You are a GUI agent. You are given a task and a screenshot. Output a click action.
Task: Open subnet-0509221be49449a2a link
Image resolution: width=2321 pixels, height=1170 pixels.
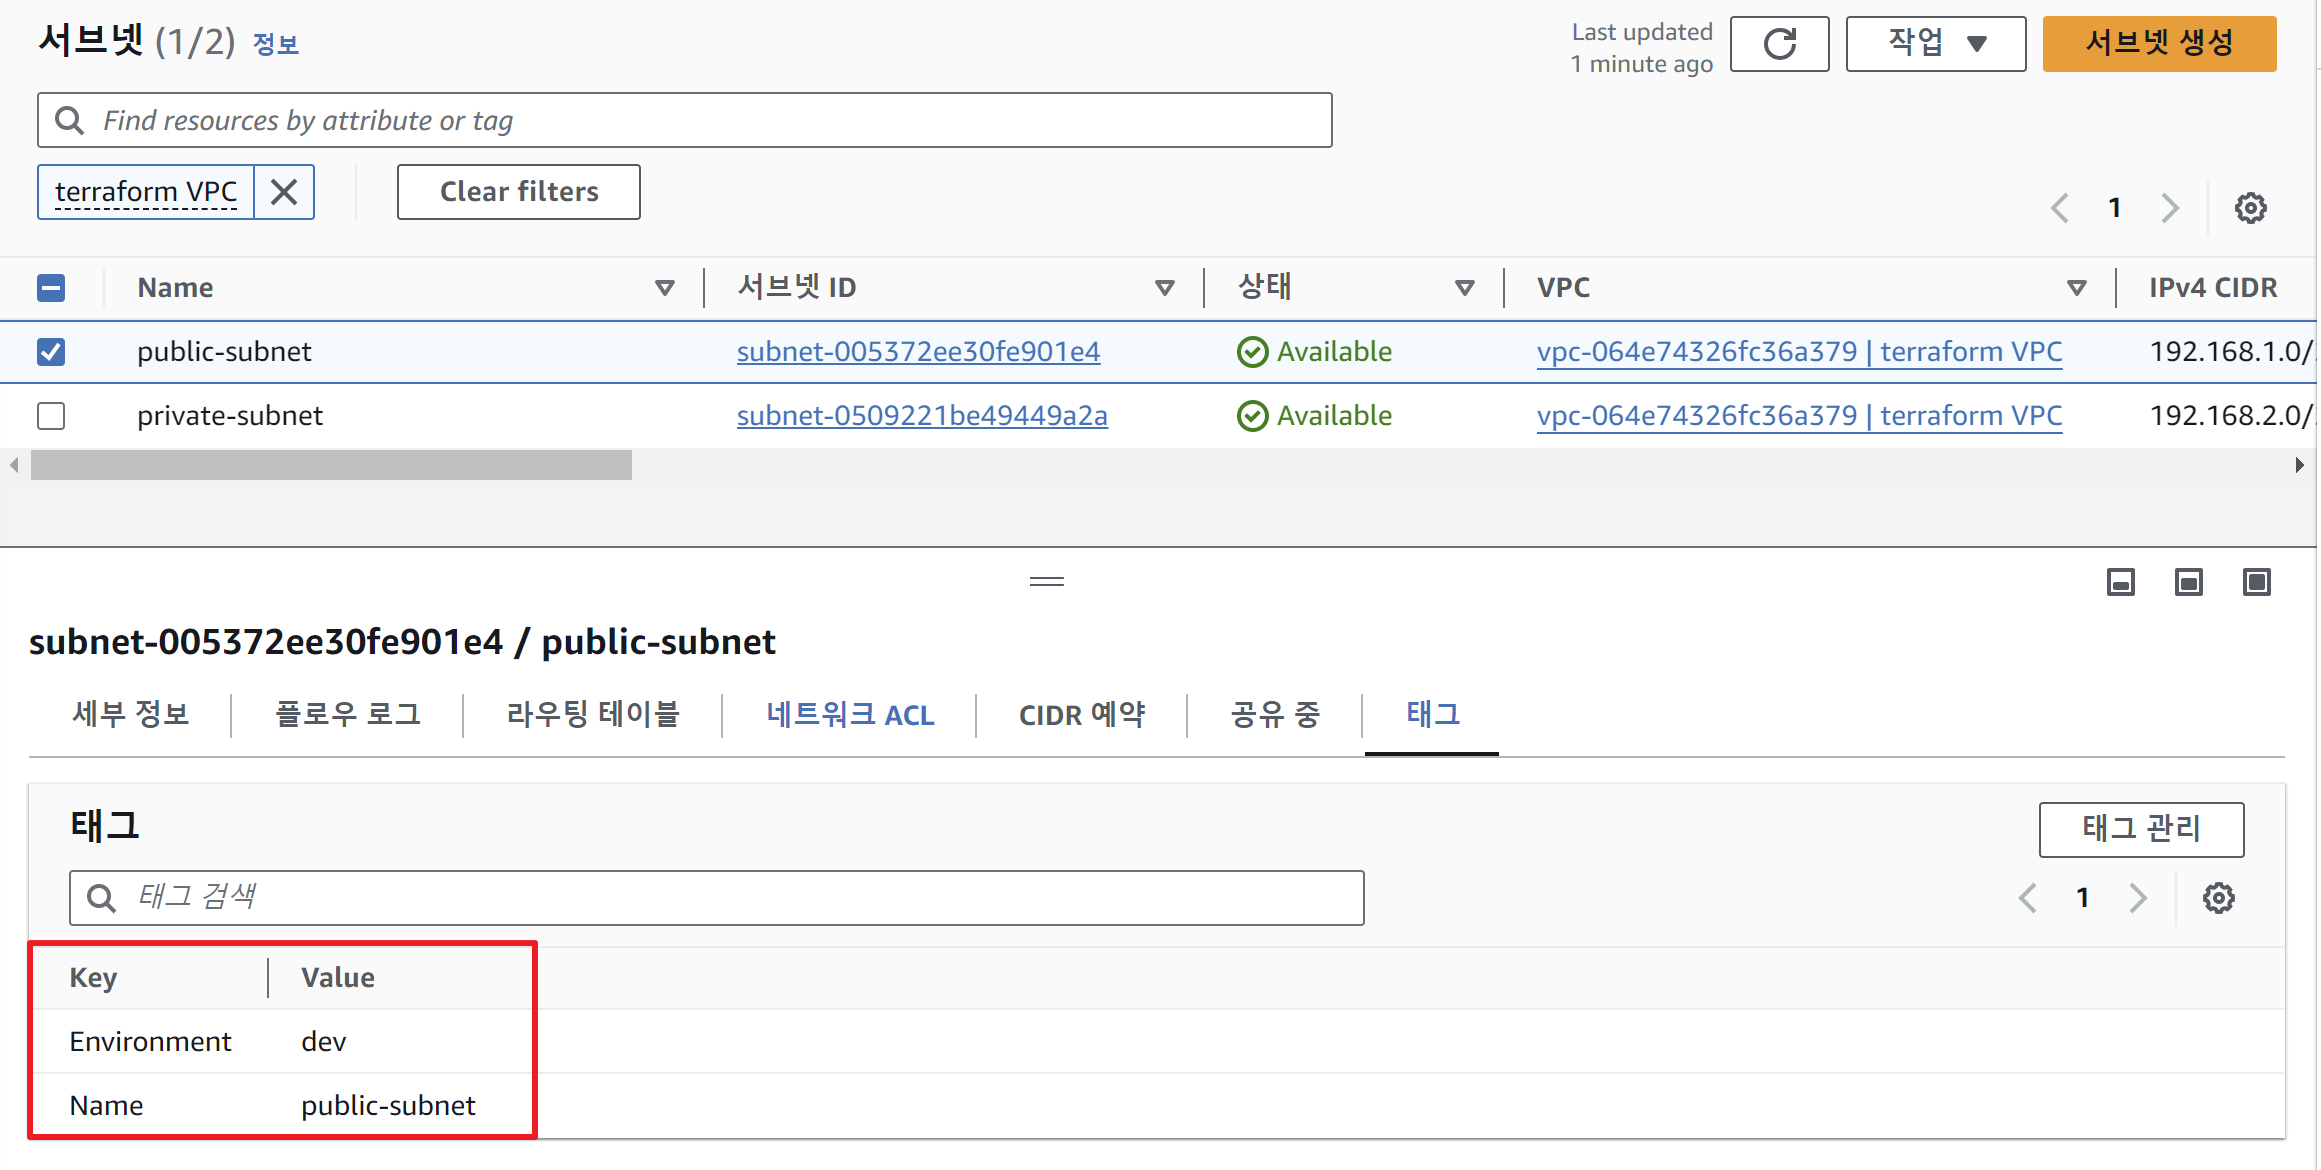921,416
